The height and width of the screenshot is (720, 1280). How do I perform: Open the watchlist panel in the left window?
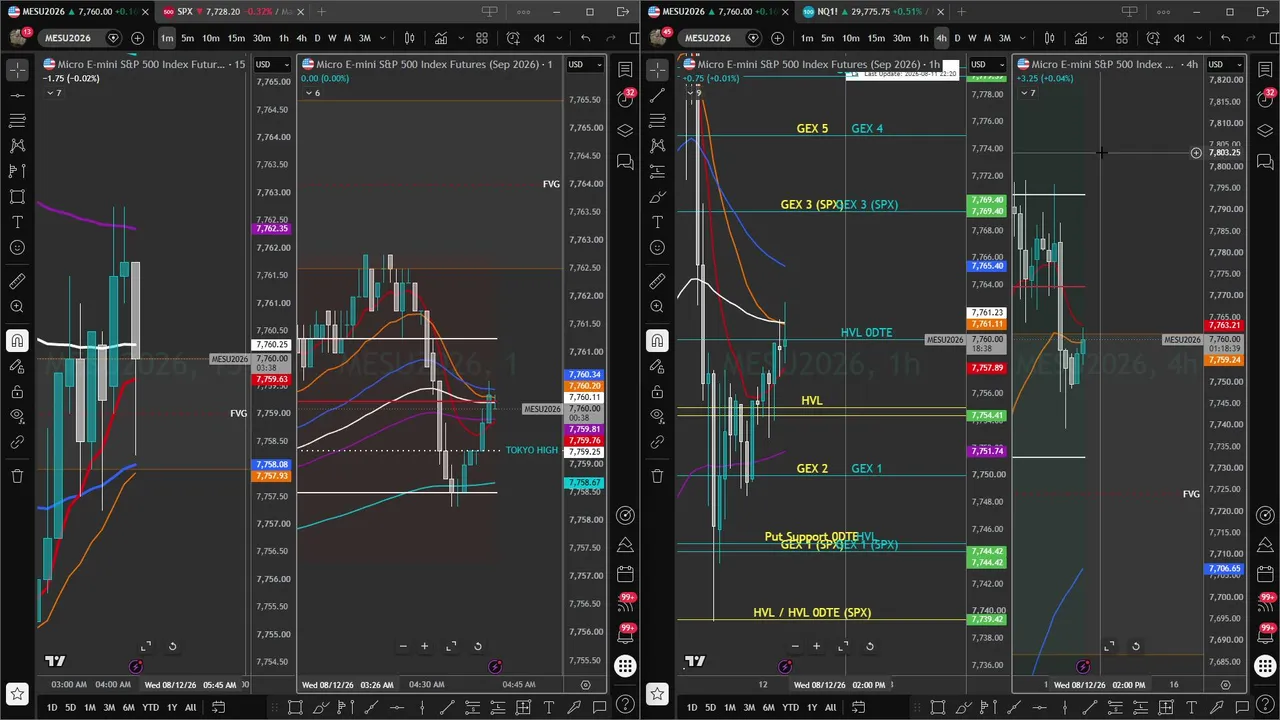pos(625,70)
